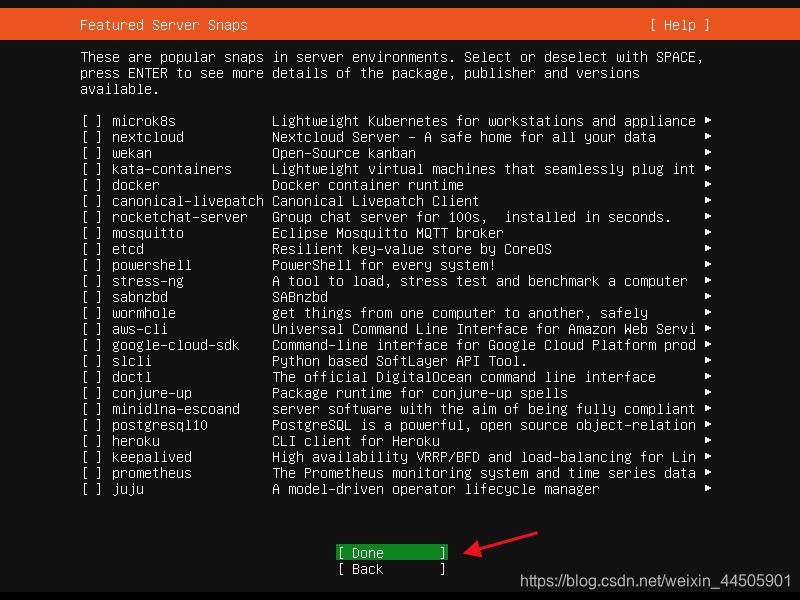Click 'Docker container runtime' description
Screen dimensions: 800x600
(x=368, y=185)
